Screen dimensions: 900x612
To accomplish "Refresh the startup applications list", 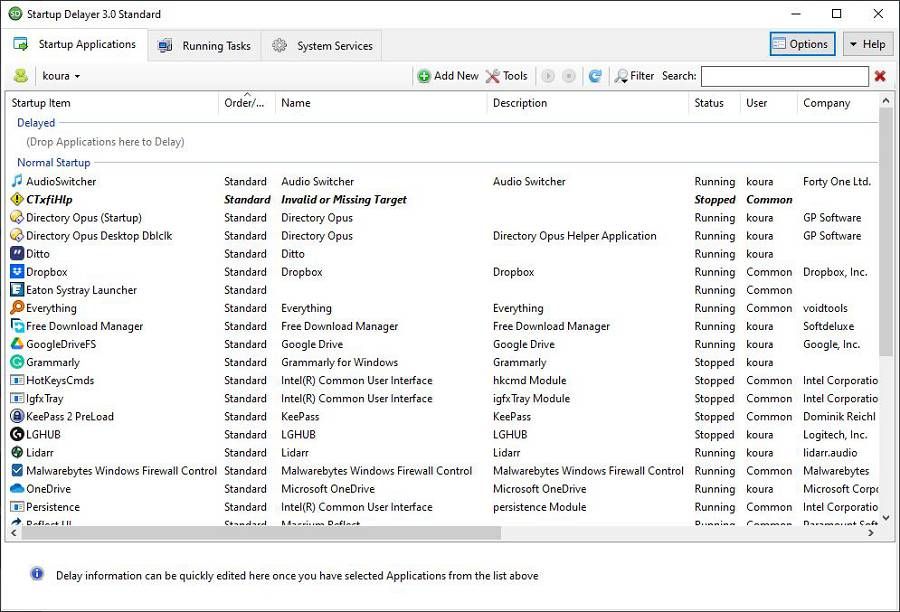I will [594, 75].
